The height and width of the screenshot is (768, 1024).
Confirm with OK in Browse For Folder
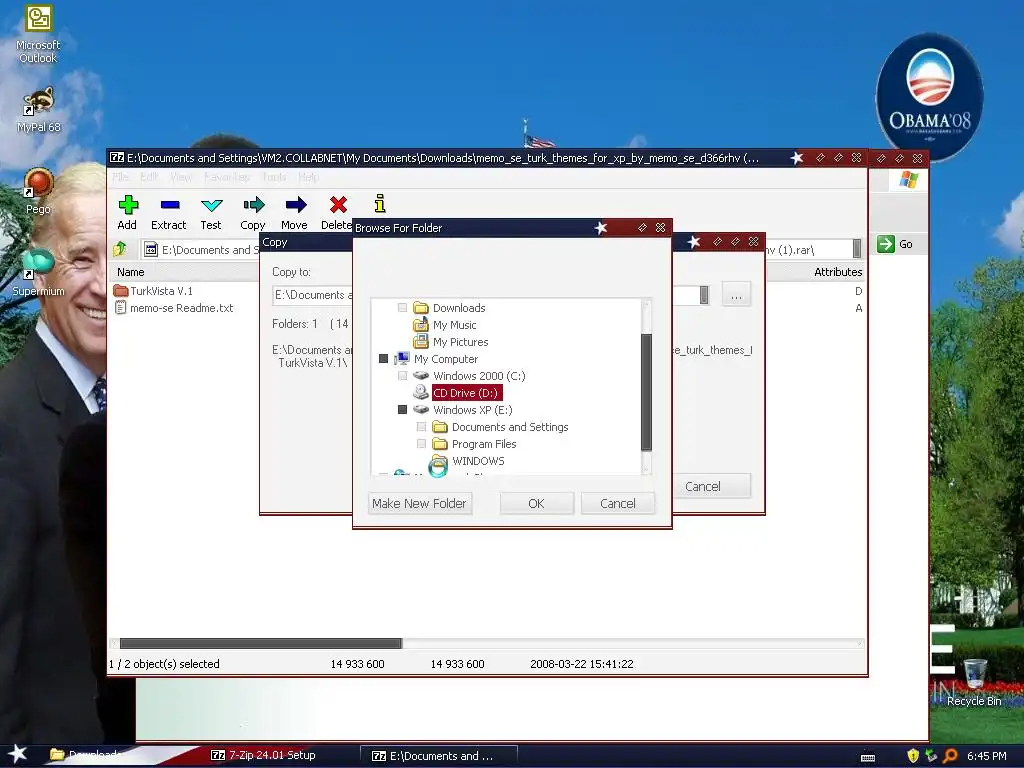537,504
